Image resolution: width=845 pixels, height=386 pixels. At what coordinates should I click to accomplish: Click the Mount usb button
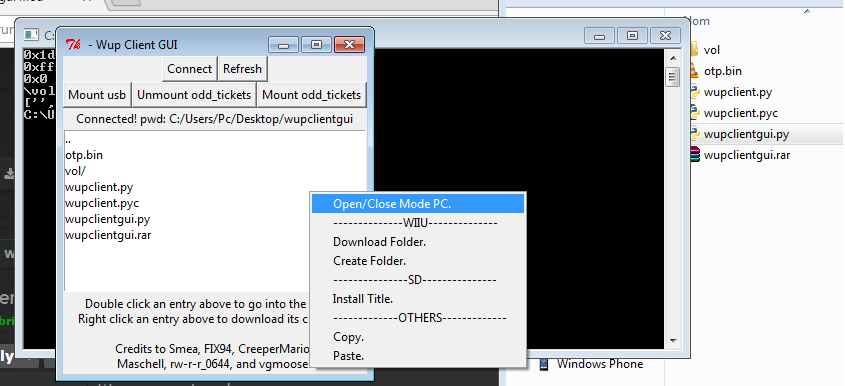click(x=97, y=95)
